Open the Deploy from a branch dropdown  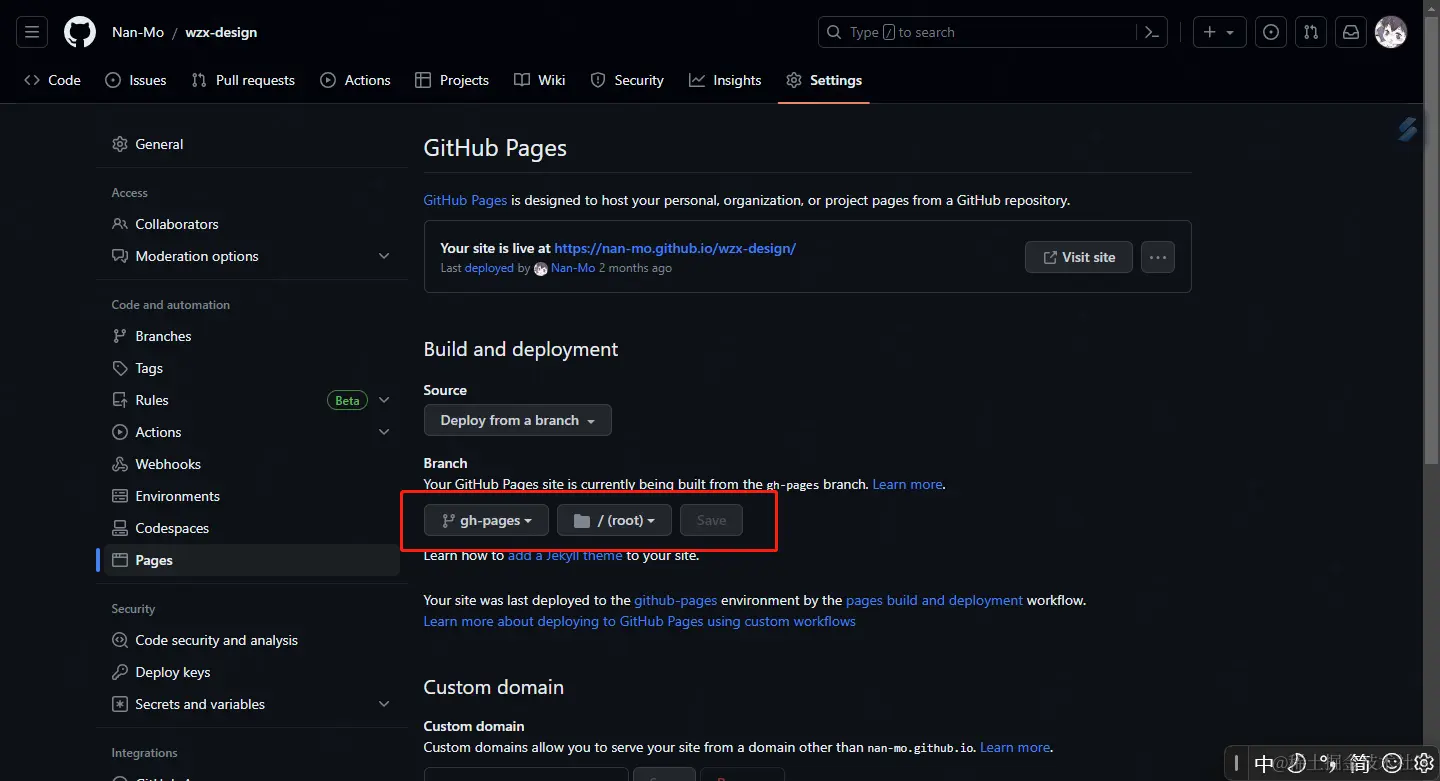click(517, 420)
